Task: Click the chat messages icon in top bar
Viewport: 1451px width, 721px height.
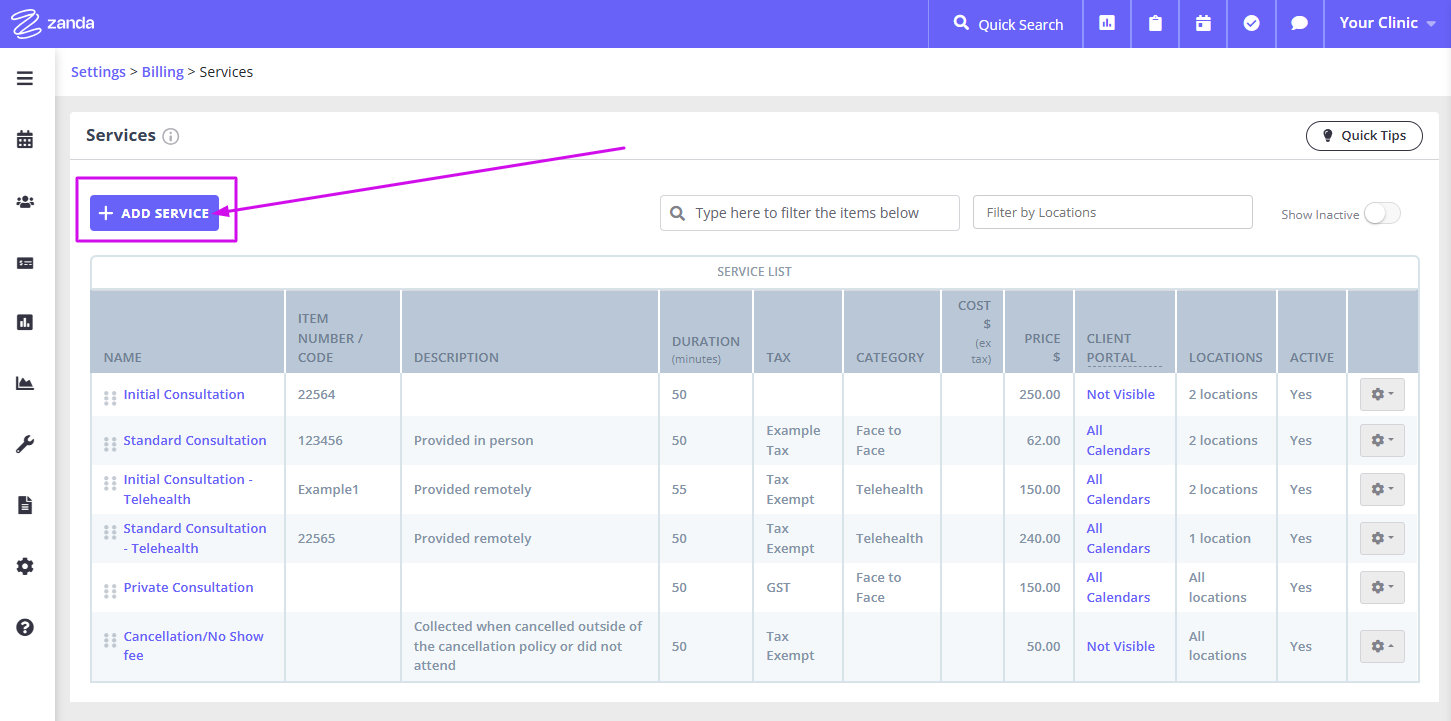Action: (1299, 24)
